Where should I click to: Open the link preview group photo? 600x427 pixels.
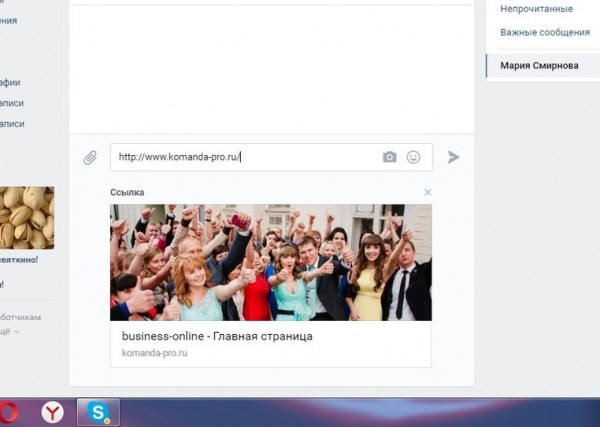pos(271,262)
